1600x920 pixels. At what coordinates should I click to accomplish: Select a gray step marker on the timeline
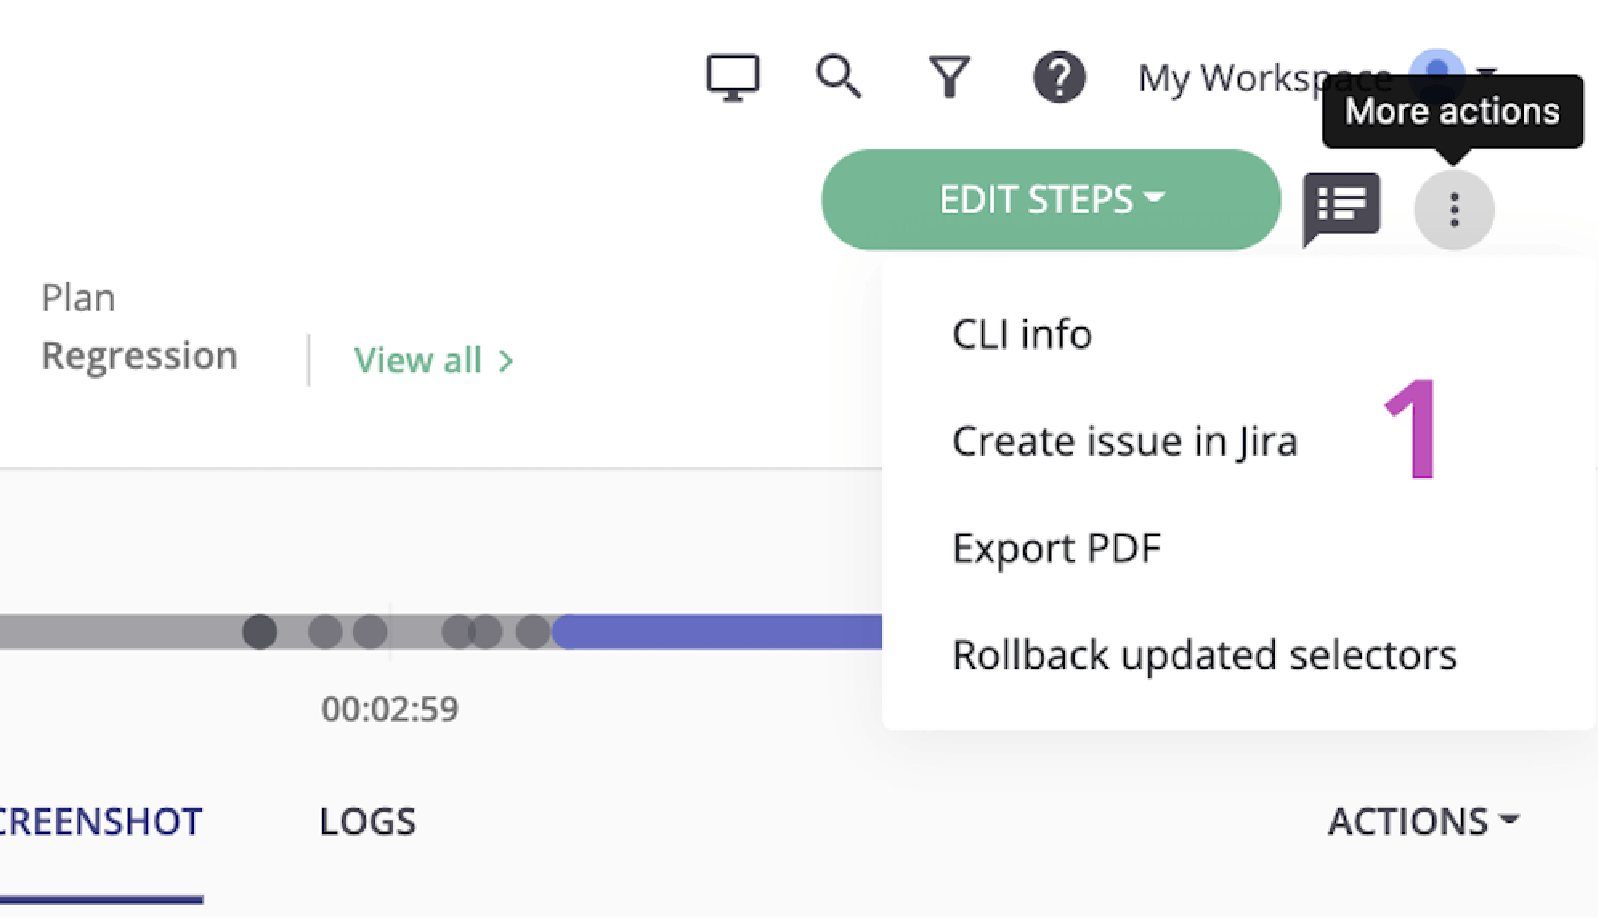pyautogui.click(x=262, y=631)
